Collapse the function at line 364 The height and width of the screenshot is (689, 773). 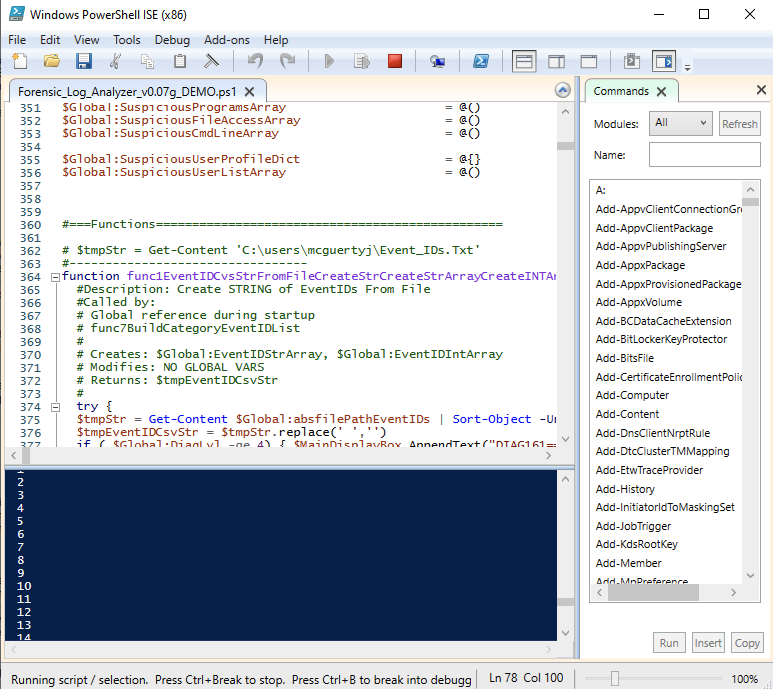(x=53, y=276)
